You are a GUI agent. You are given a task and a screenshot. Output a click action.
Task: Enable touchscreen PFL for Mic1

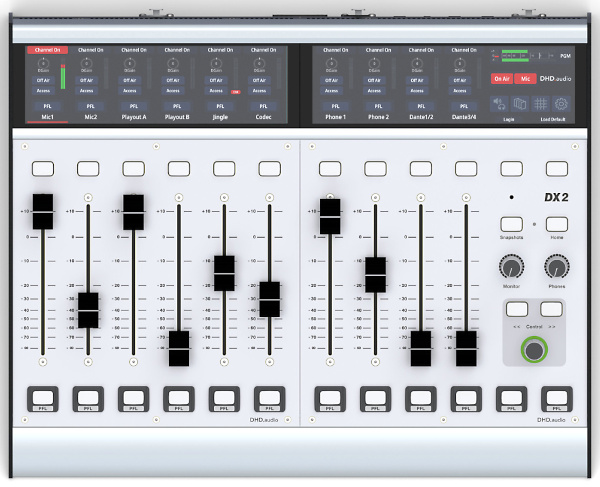(47, 106)
